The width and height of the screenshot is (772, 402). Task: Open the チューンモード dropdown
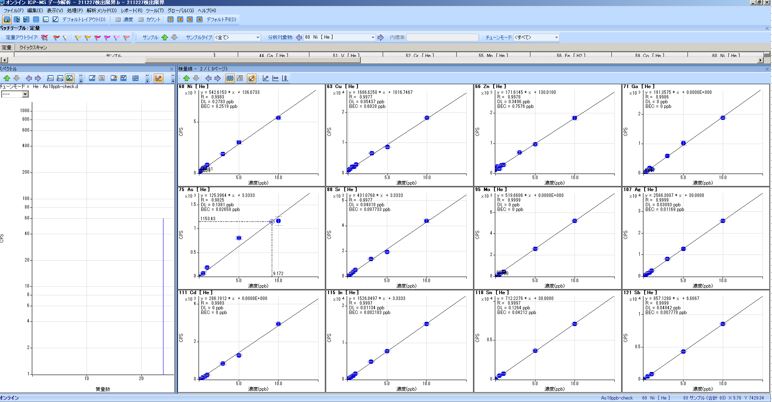pyautogui.click(x=533, y=35)
